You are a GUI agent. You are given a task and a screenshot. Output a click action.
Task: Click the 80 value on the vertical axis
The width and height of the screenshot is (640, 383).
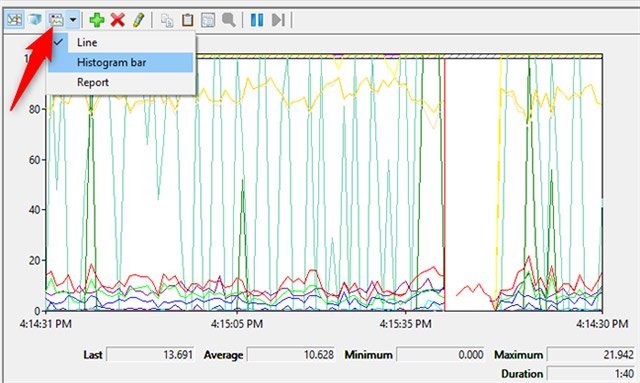[x=34, y=109]
